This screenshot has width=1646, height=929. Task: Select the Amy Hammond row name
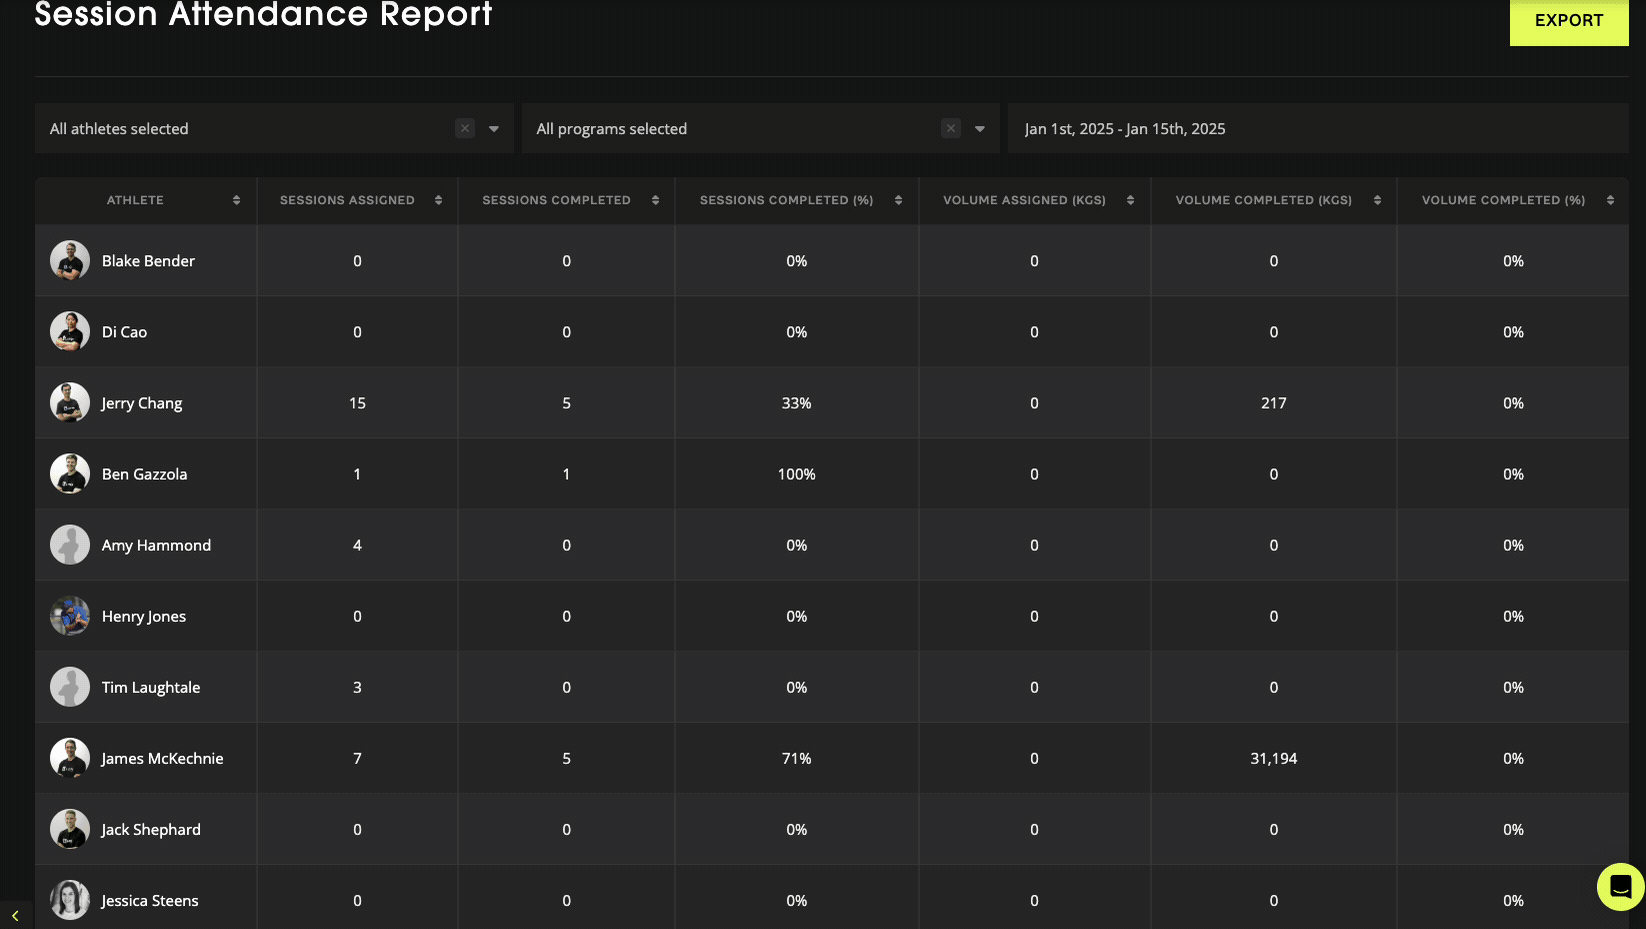[x=156, y=545]
